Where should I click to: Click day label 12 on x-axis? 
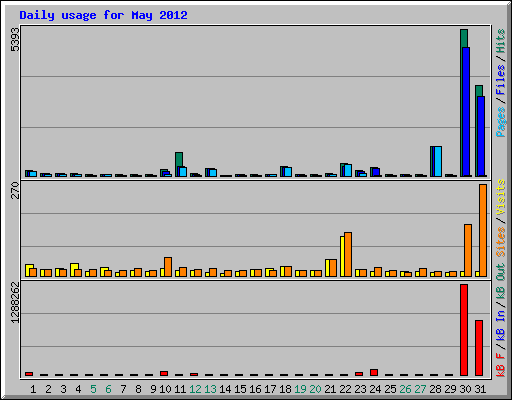(195, 389)
